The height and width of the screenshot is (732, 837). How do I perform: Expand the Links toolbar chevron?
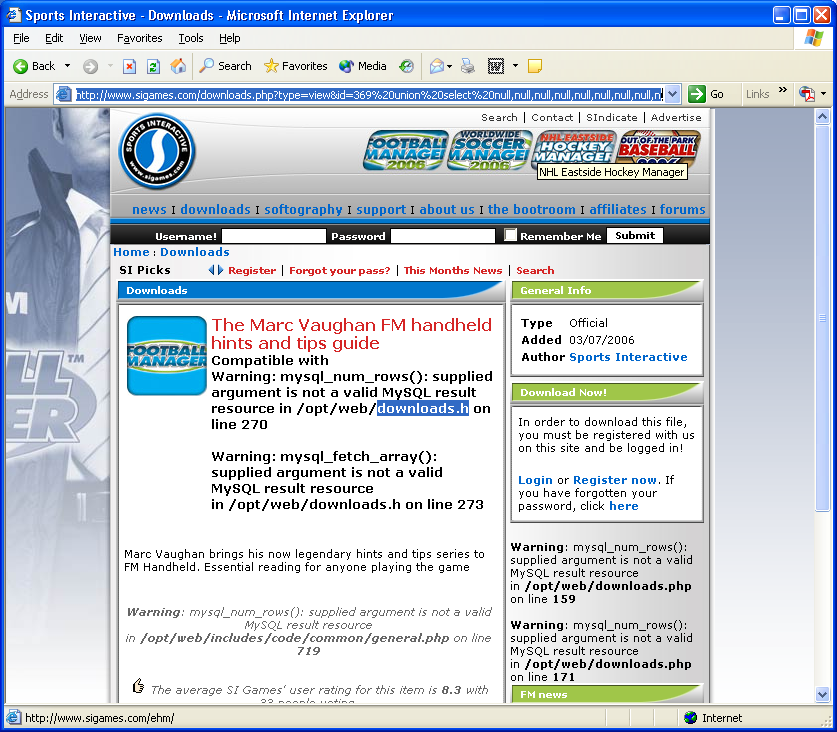[783, 90]
